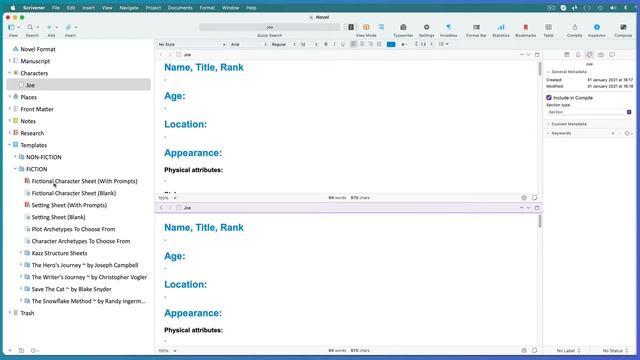
Task: Open the Regular font weight dropdown
Action: coord(283,44)
